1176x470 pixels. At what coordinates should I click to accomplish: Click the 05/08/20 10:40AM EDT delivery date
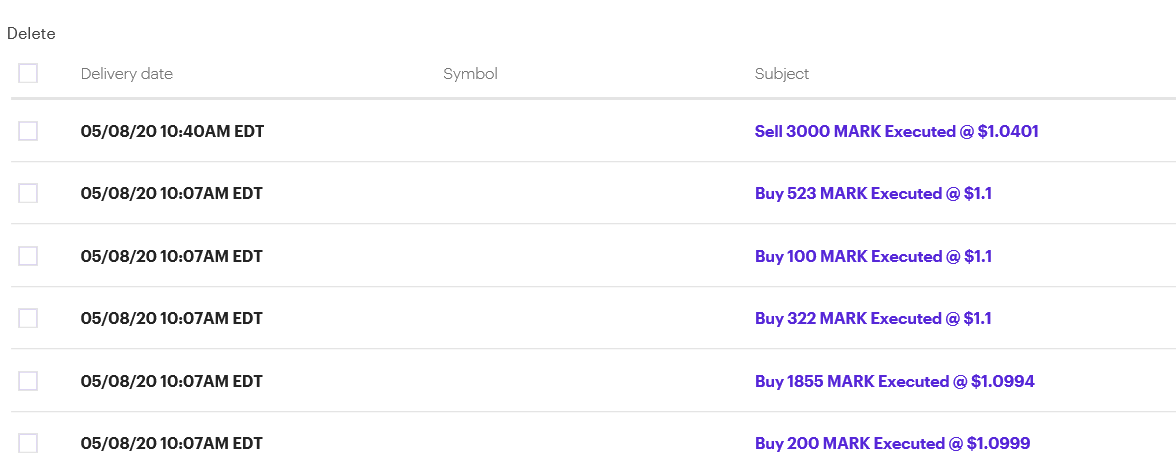point(172,131)
